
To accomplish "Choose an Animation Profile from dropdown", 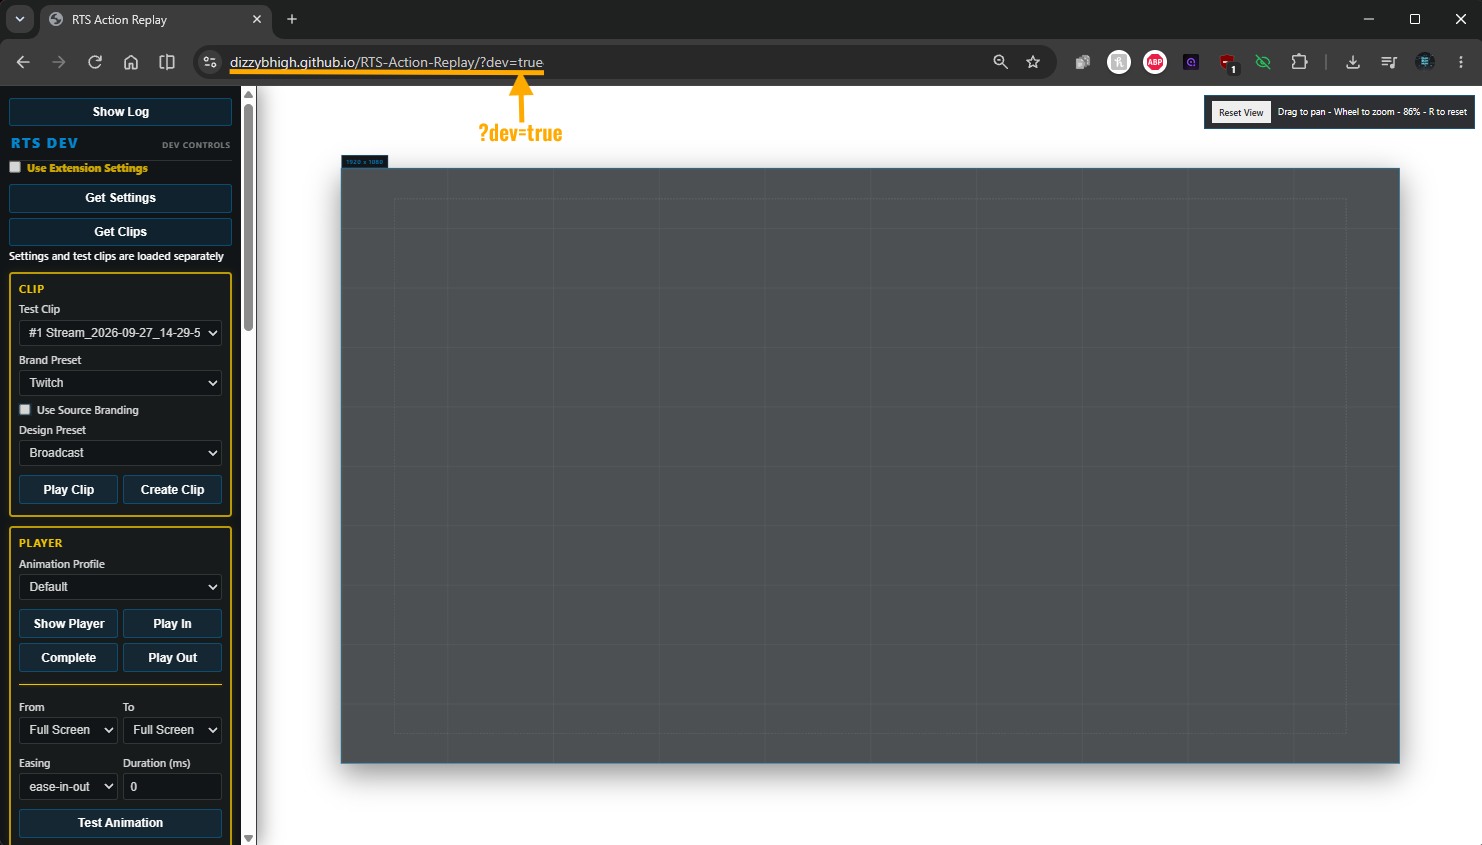I will pos(120,587).
